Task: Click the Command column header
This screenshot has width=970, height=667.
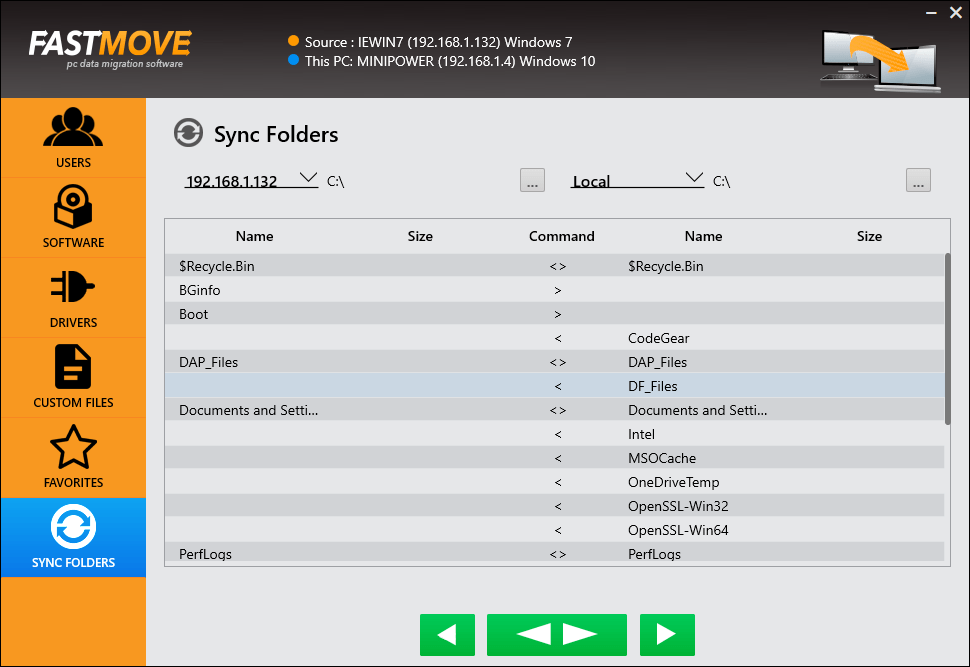Action: point(561,236)
